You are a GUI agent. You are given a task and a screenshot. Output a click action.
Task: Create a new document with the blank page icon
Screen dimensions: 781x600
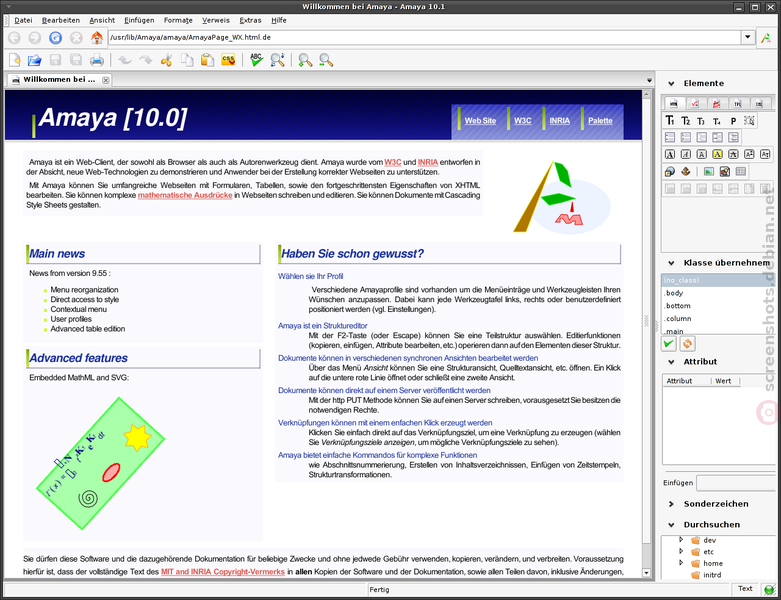[14, 60]
